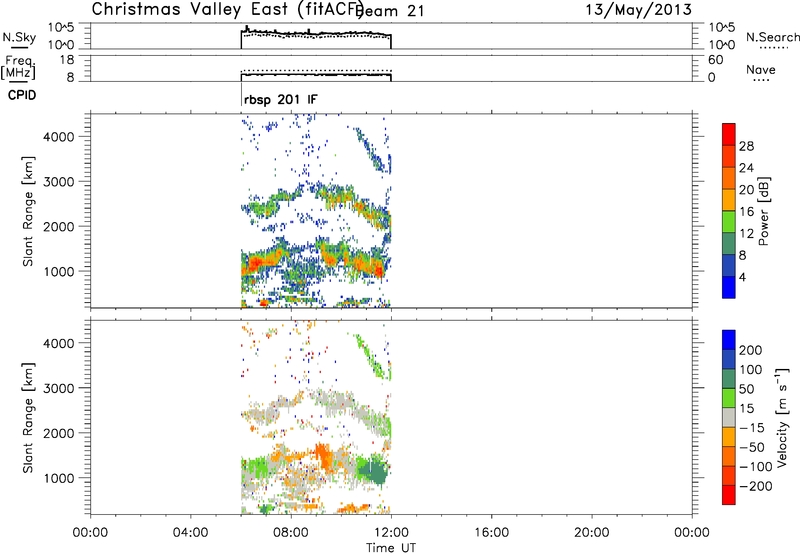The width and height of the screenshot is (800, 554).
Task: Click the '04:00' time axis label
Action: click(x=190, y=533)
